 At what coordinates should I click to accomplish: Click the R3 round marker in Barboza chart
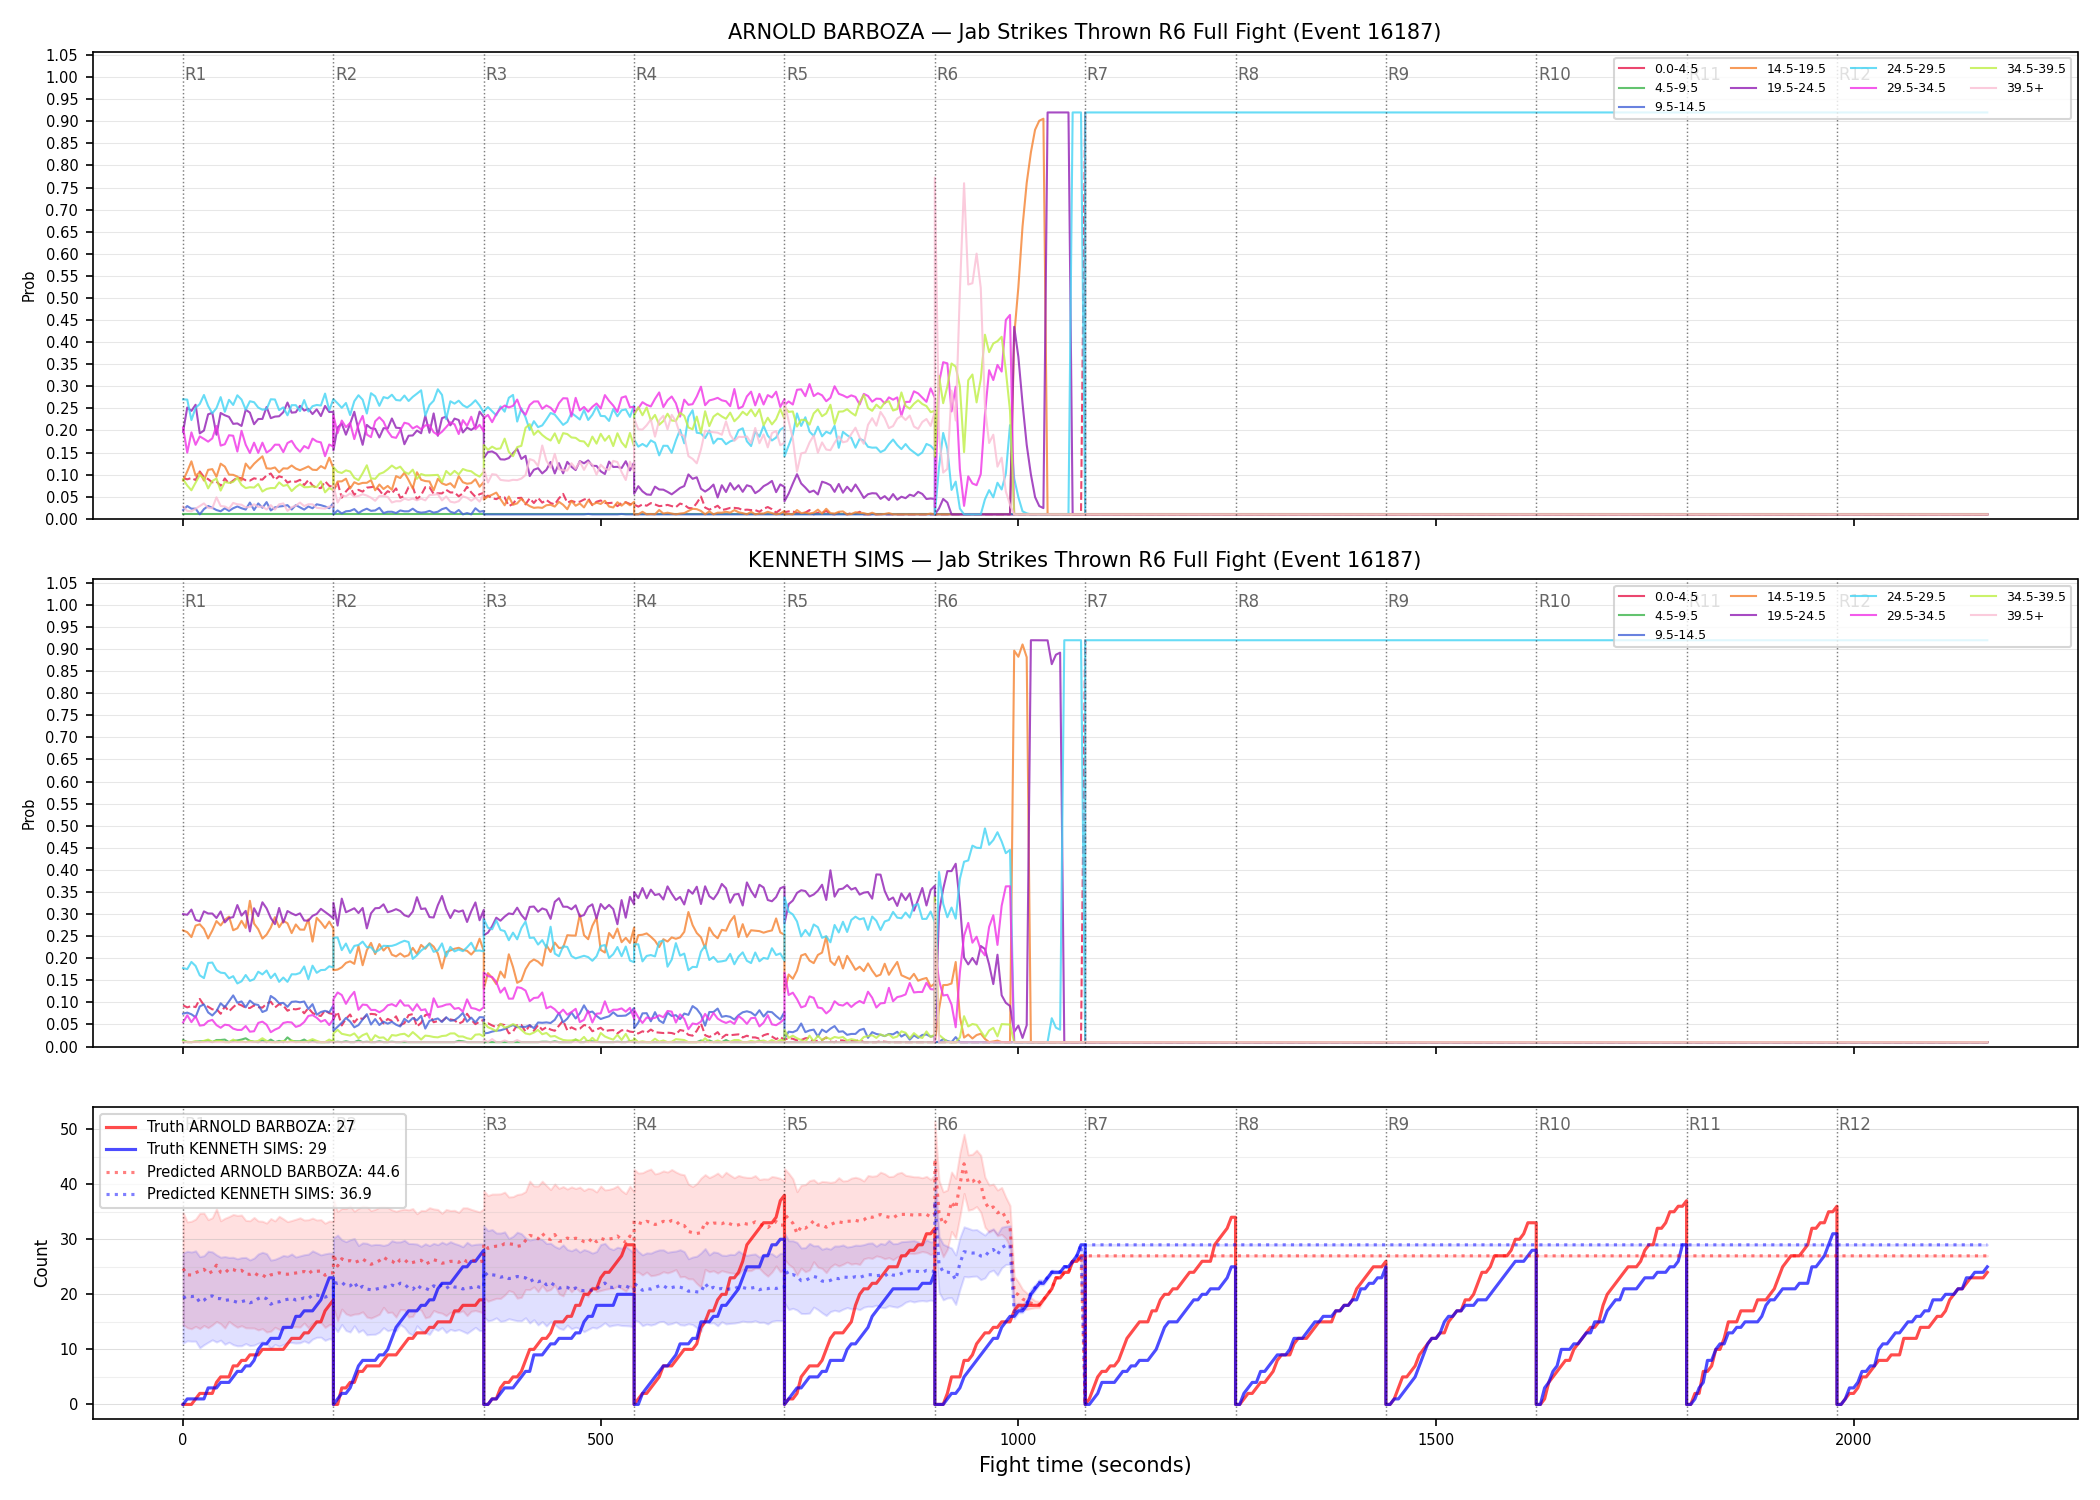[496, 74]
